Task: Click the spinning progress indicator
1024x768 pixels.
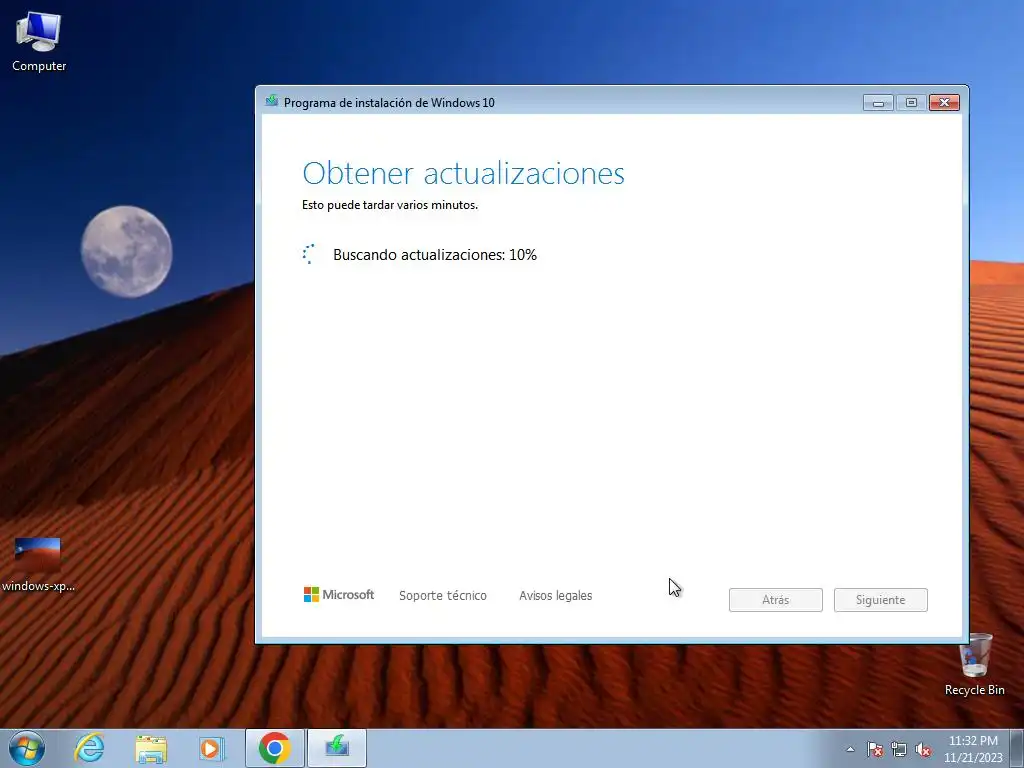Action: 309,254
